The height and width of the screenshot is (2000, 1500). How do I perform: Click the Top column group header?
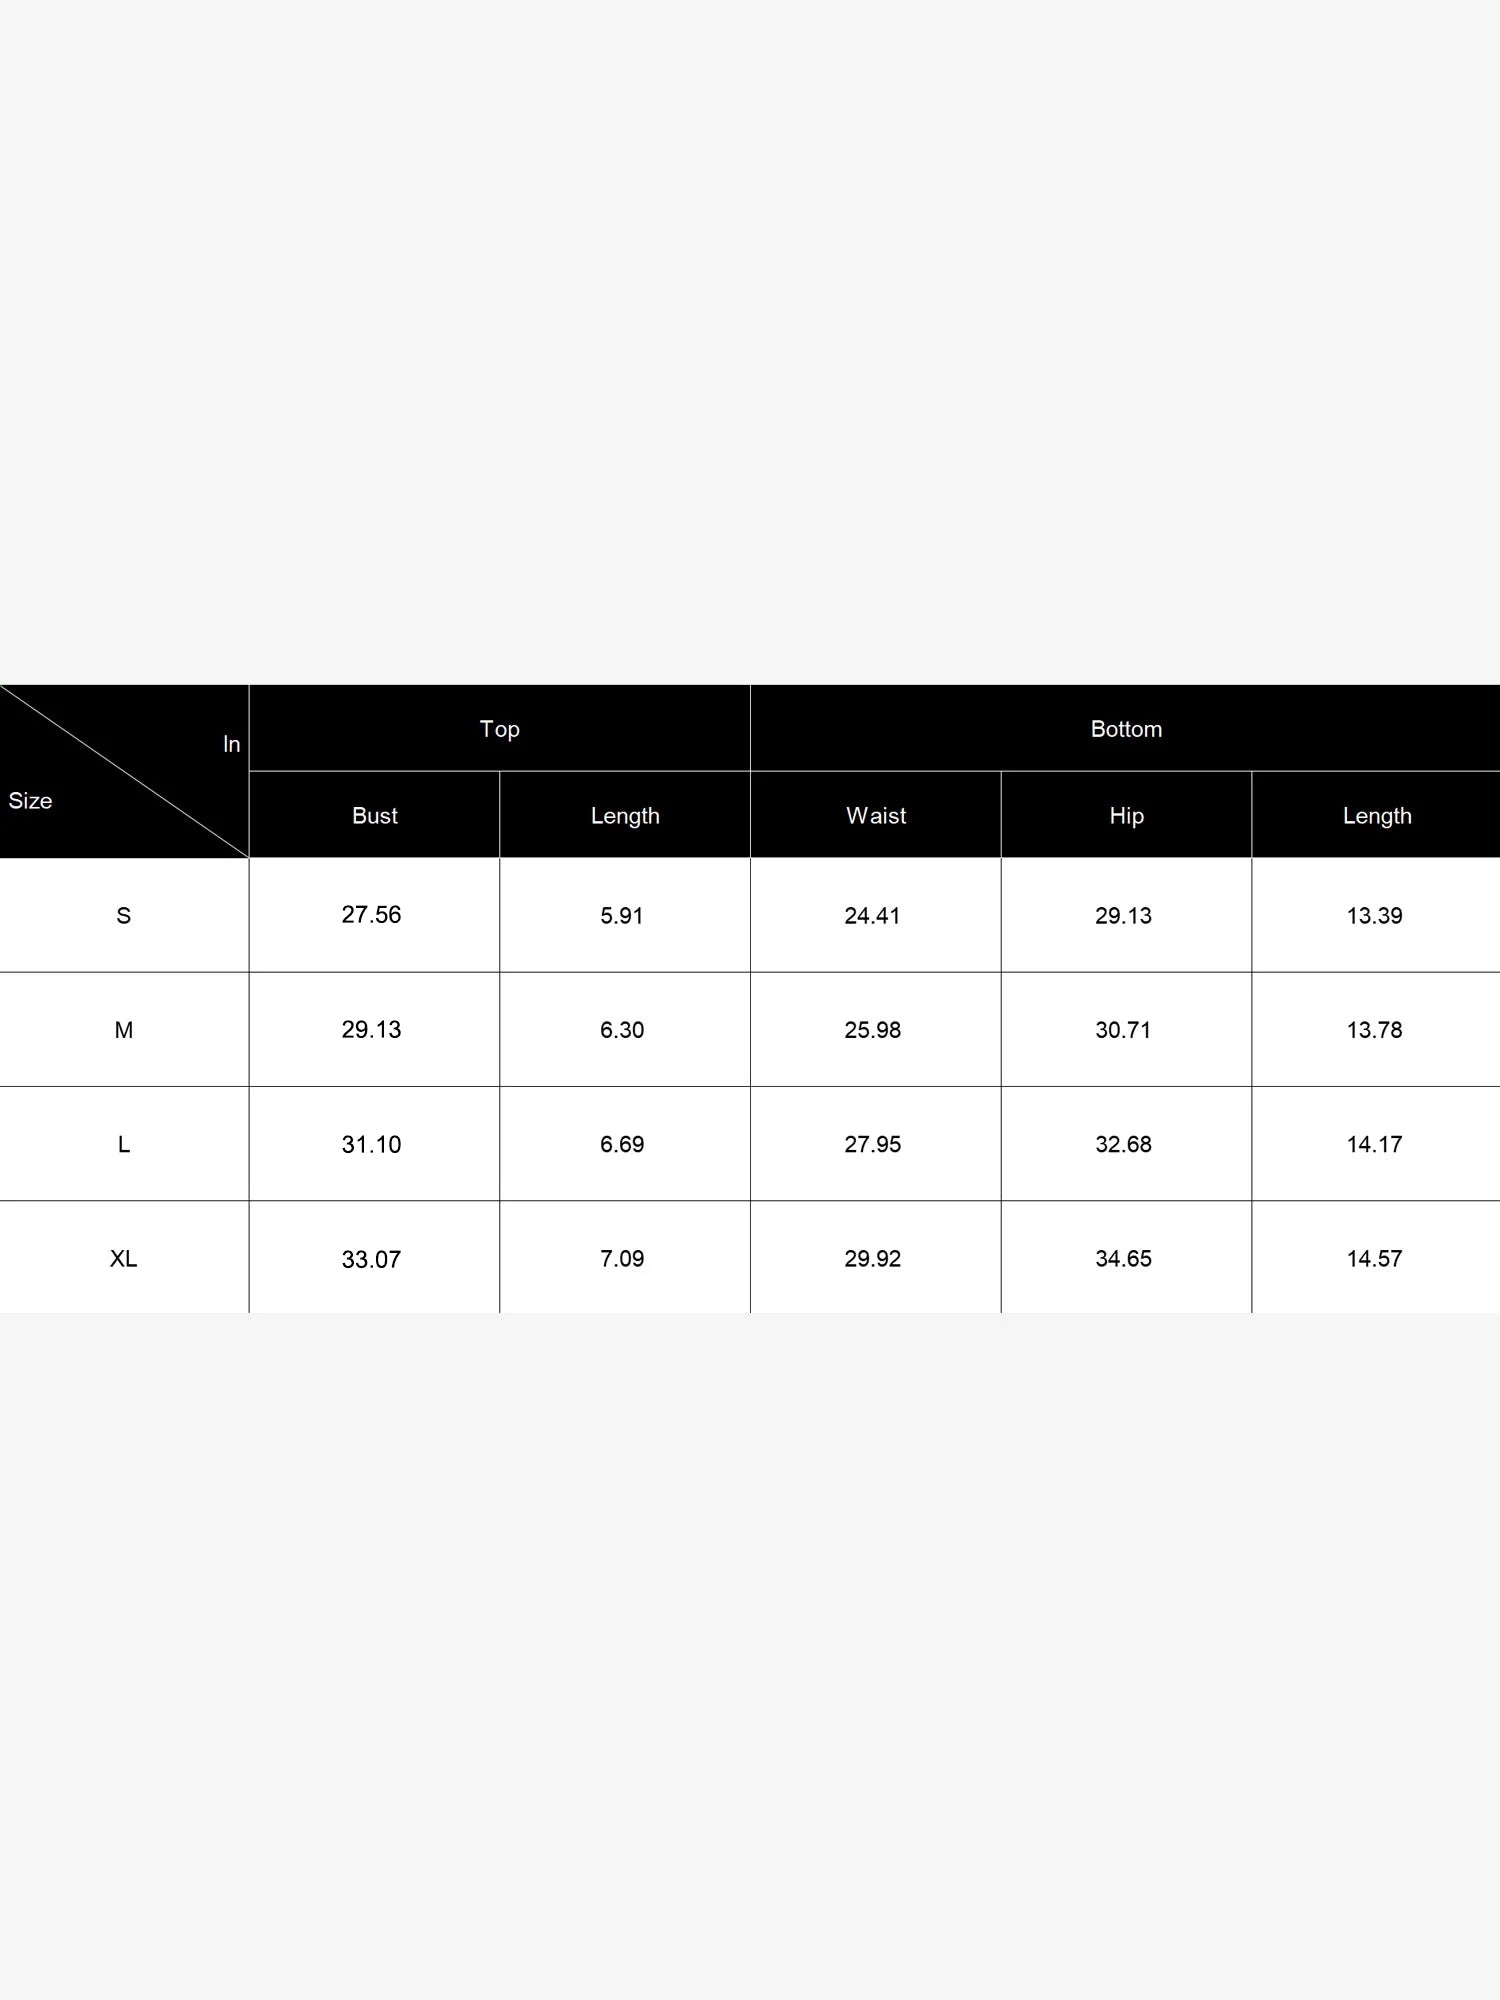coord(499,728)
